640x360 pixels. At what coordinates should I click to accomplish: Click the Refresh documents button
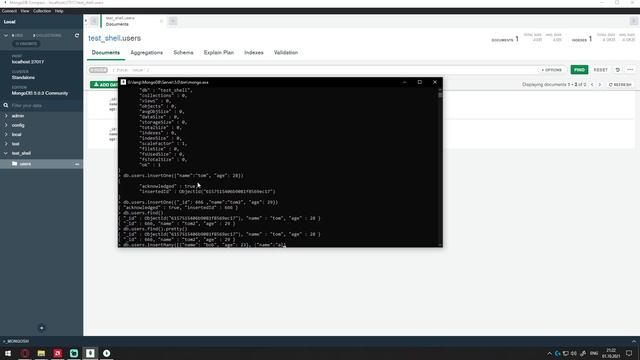(x=620, y=84)
